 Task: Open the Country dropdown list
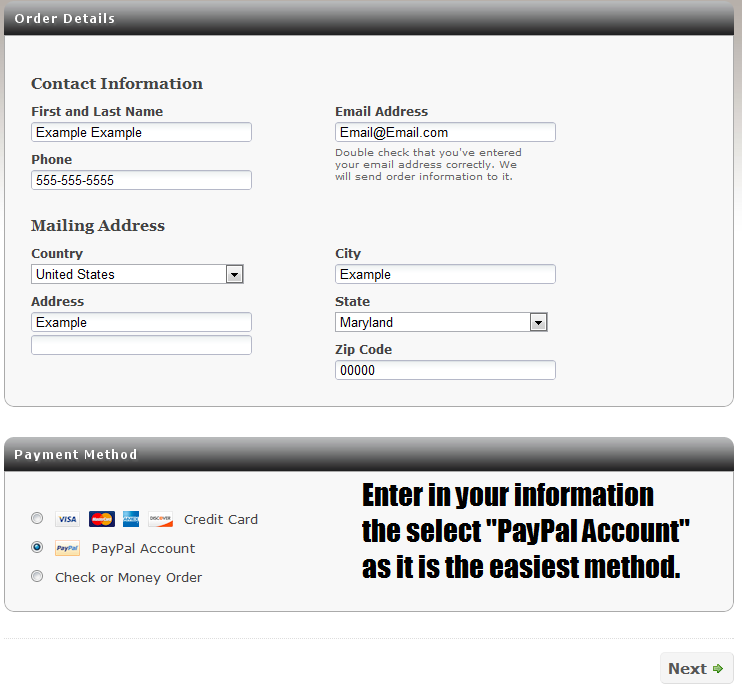pyautogui.click(x=235, y=274)
